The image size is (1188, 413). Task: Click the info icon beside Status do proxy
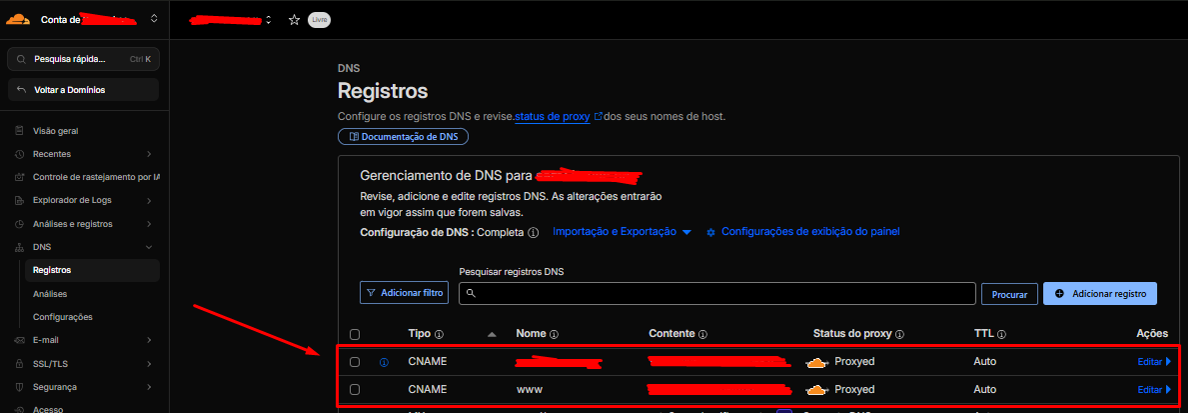[x=900, y=334]
